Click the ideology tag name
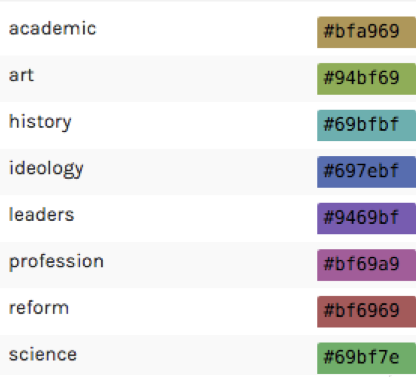Screen dimensions: 416x377 (46, 169)
